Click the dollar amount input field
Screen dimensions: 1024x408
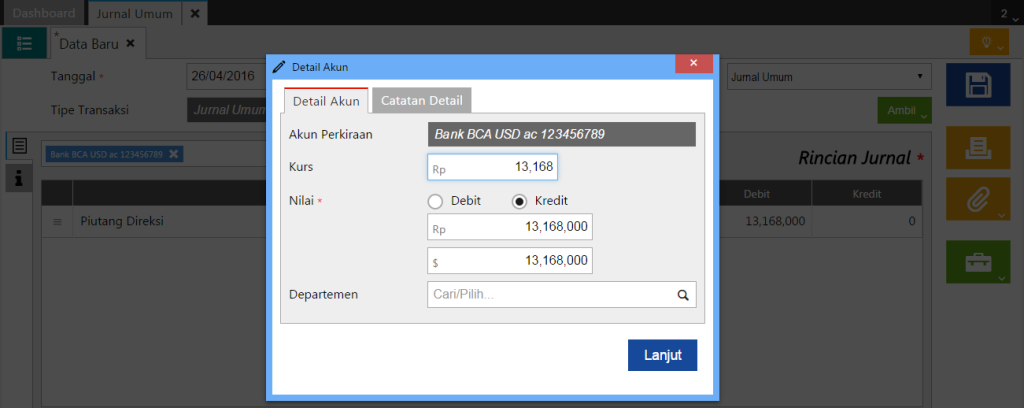click(x=510, y=261)
